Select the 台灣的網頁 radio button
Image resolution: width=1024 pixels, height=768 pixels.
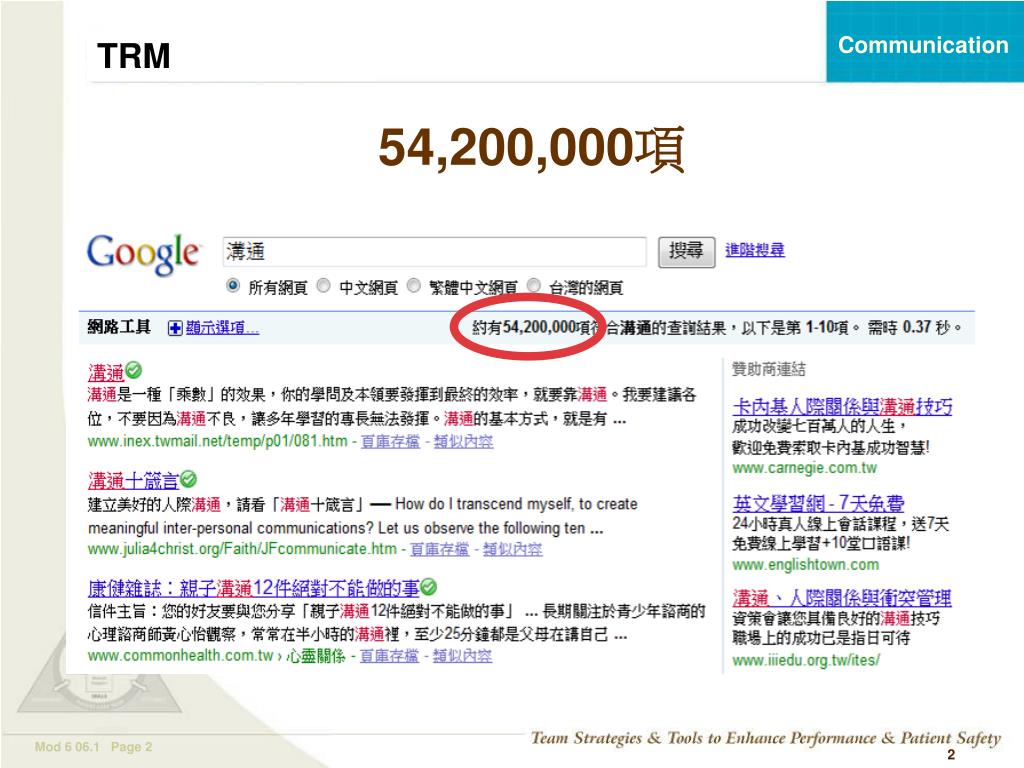click(x=534, y=285)
